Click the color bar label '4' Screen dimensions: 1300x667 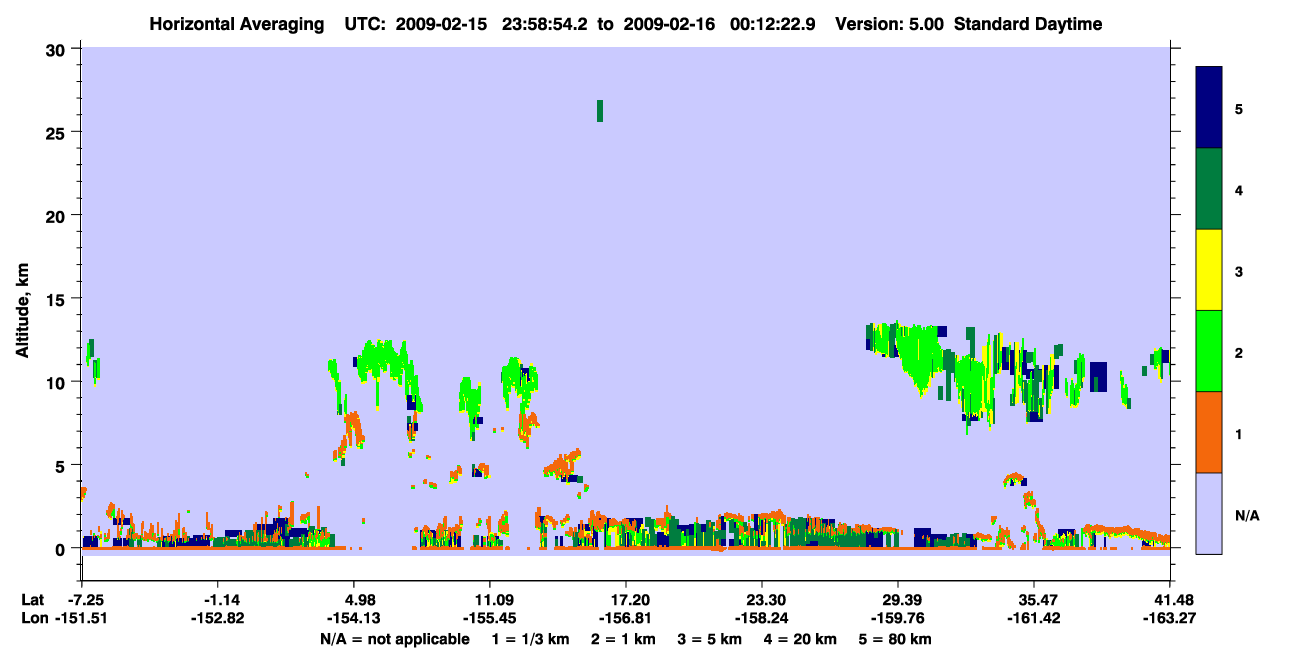point(1240,190)
